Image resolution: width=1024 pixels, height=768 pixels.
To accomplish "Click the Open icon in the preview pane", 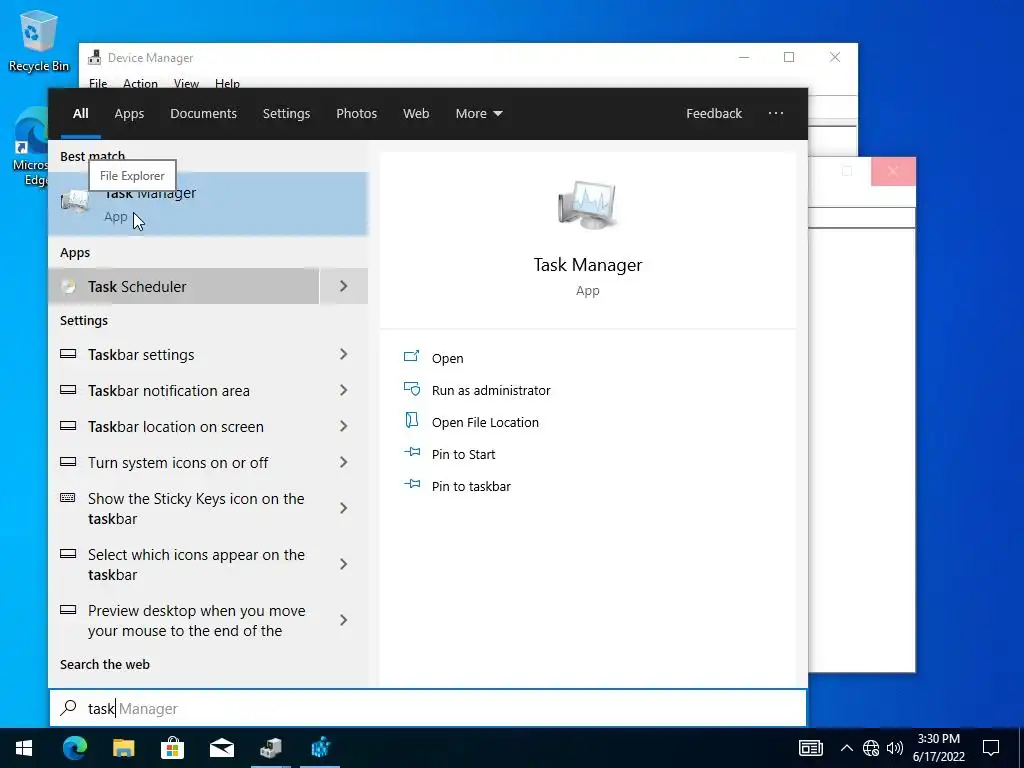I will pos(411,357).
